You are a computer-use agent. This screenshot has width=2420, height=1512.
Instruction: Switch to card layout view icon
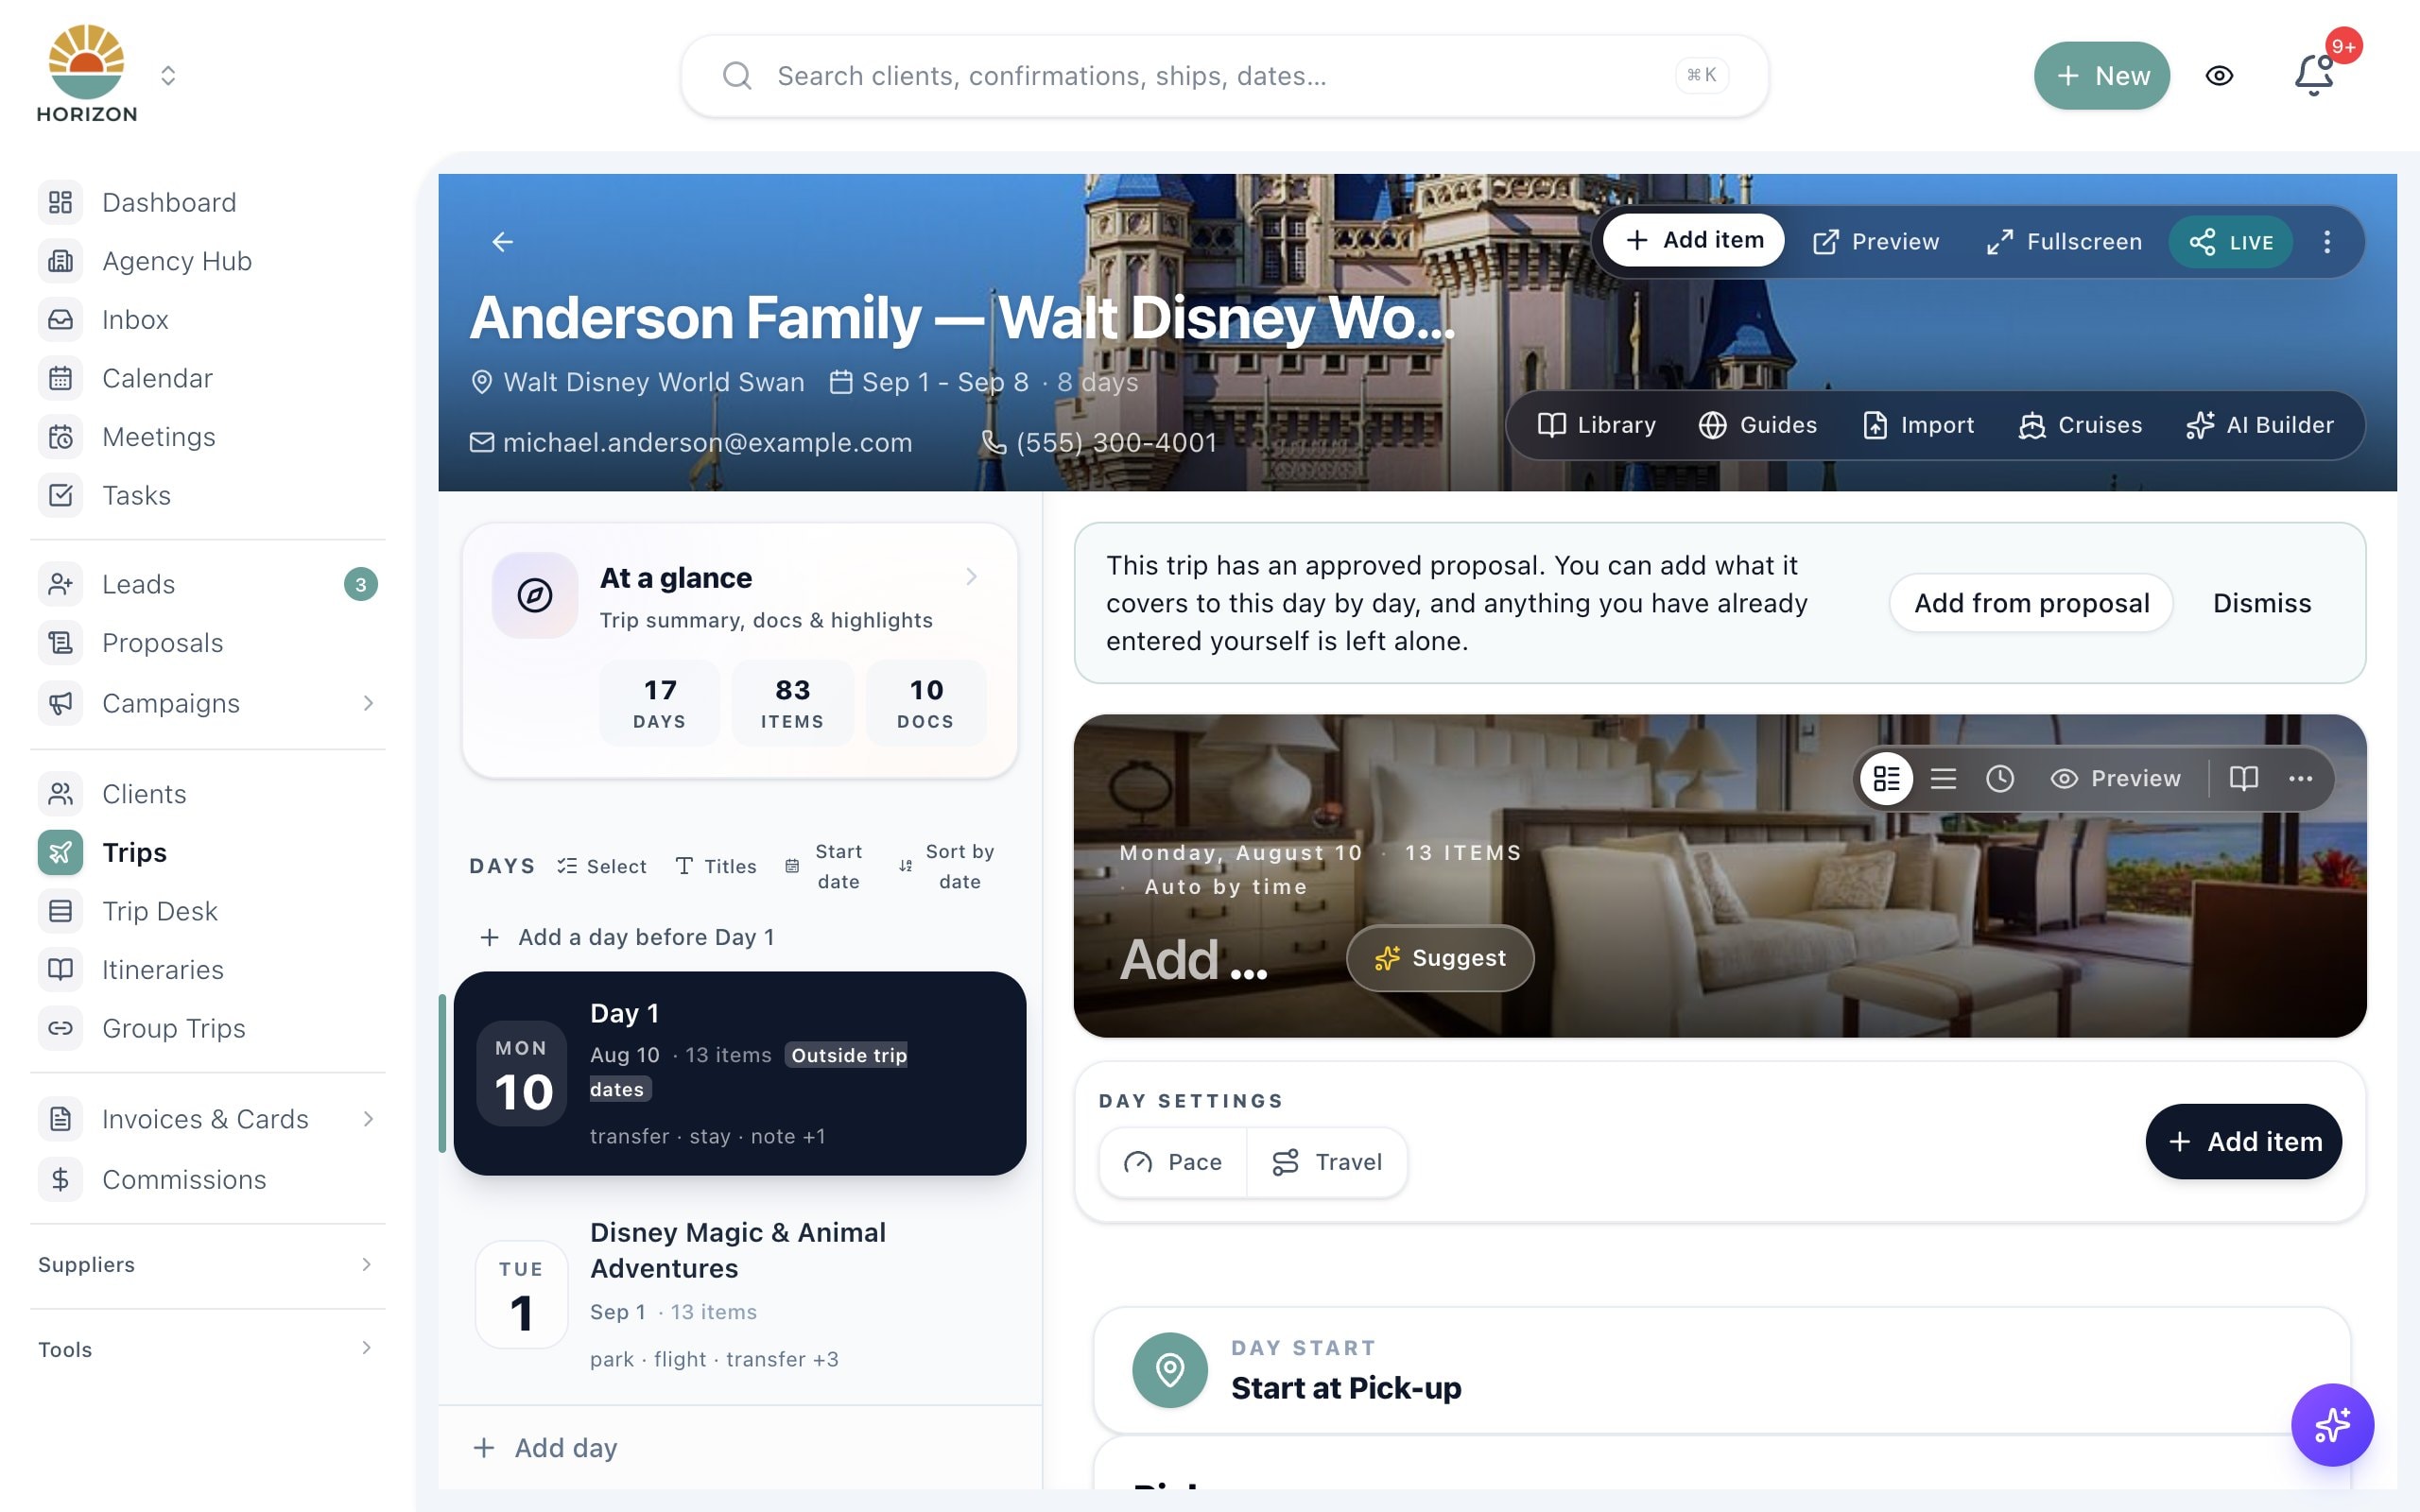point(1886,778)
